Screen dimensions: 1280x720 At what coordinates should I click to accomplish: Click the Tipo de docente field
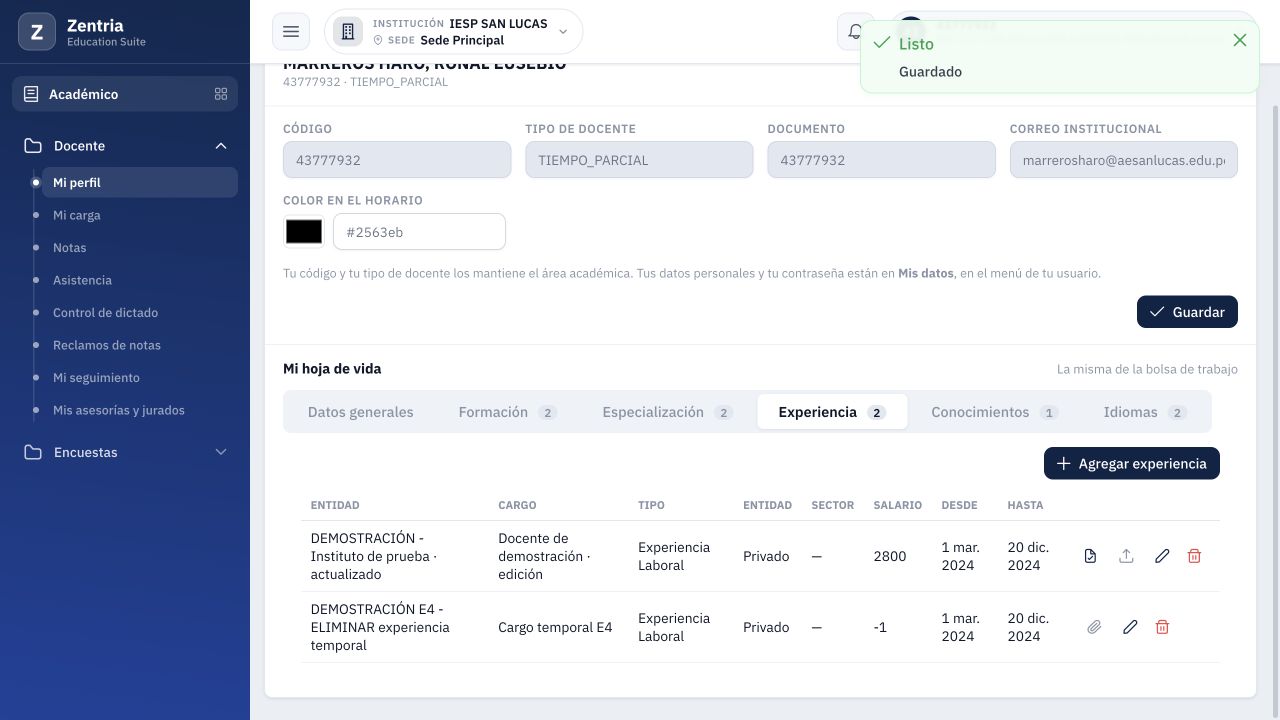click(x=639, y=160)
